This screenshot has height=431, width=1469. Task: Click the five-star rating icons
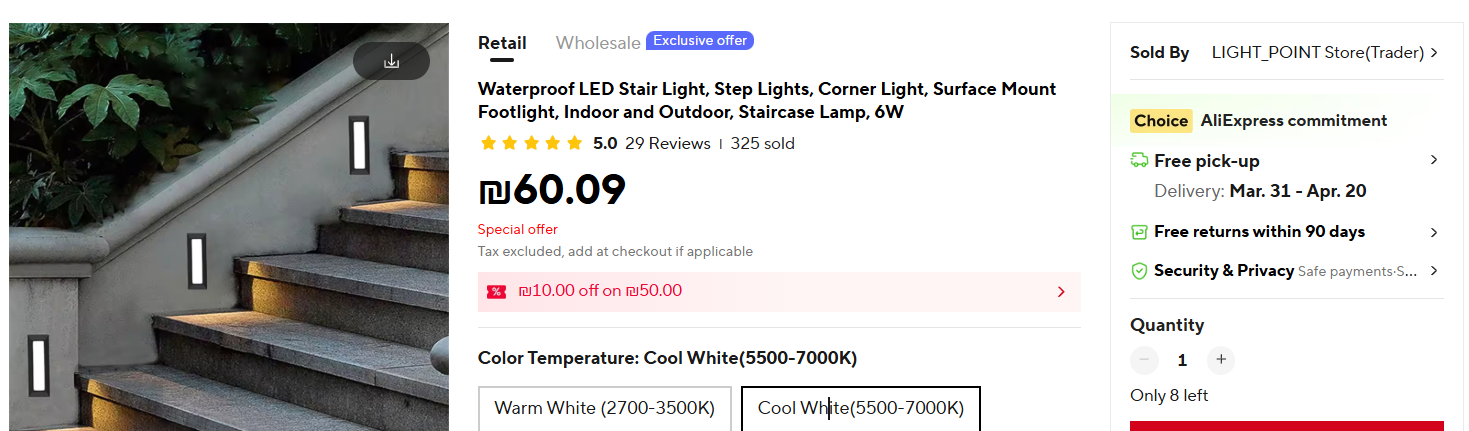(531, 143)
